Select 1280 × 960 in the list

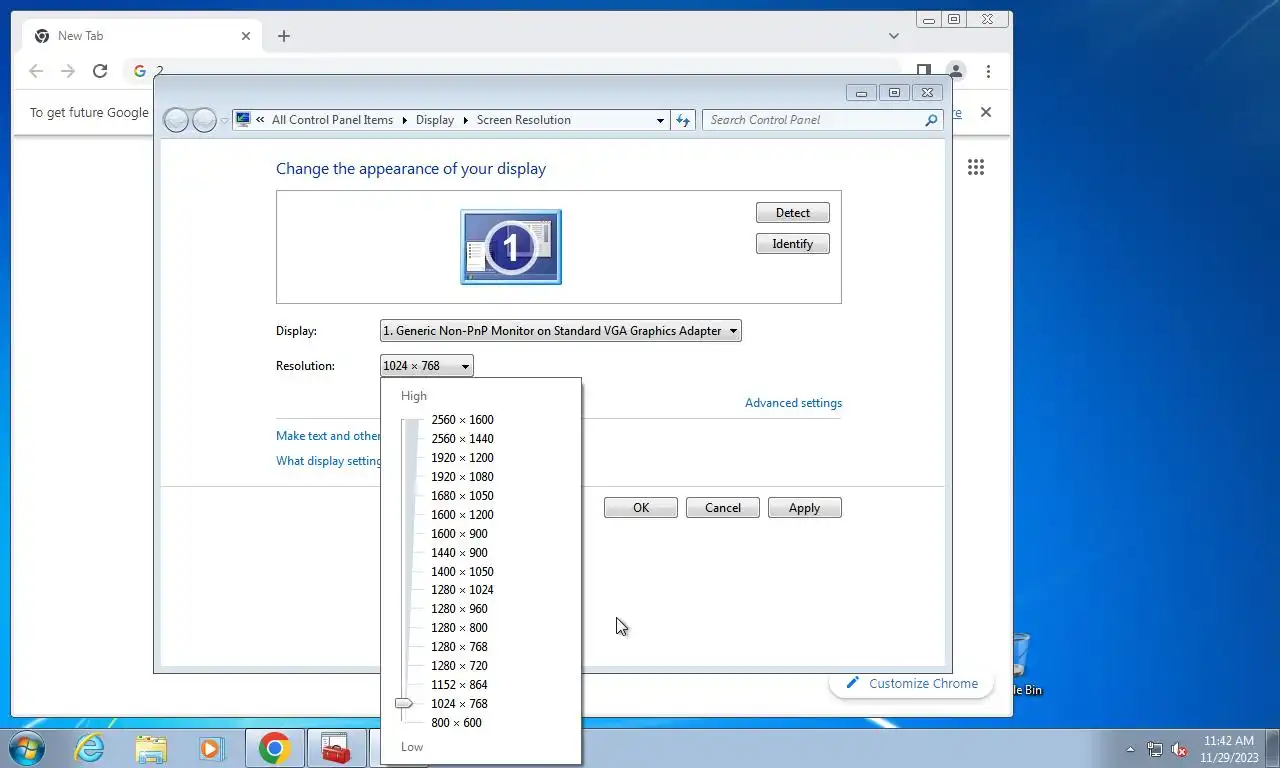coord(459,609)
